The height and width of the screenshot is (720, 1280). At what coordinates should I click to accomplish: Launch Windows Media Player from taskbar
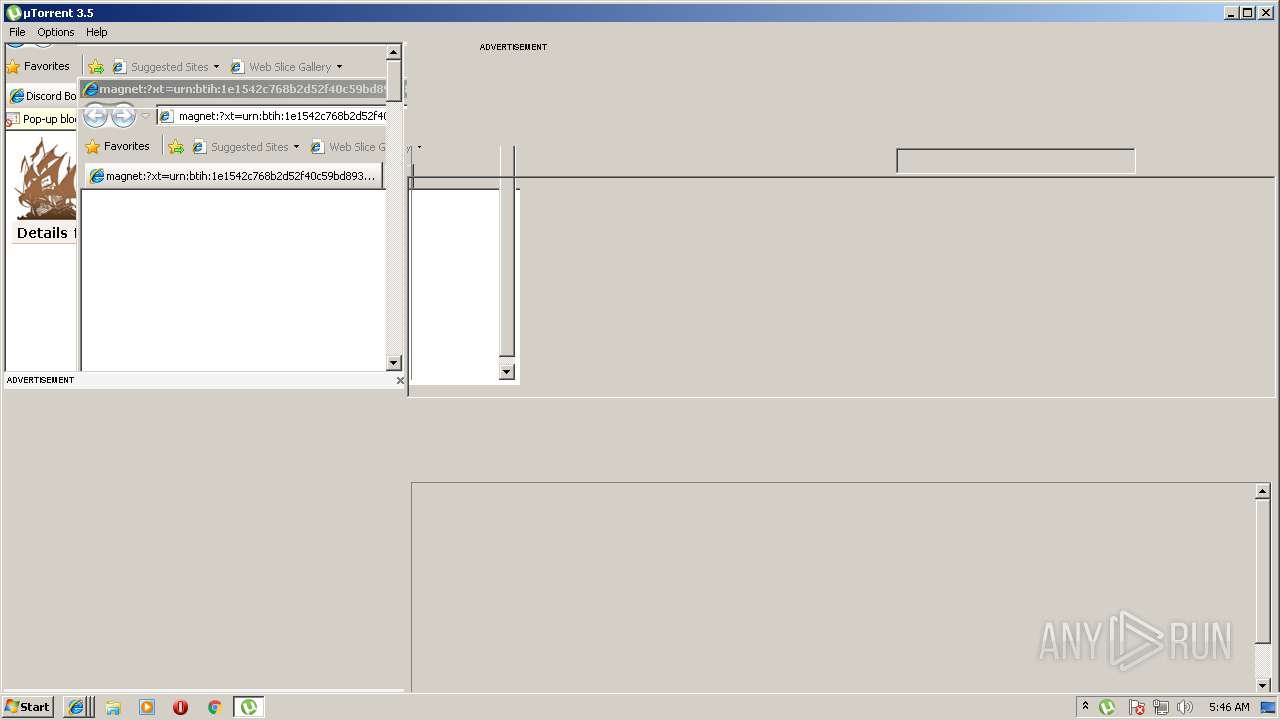point(147,707)
